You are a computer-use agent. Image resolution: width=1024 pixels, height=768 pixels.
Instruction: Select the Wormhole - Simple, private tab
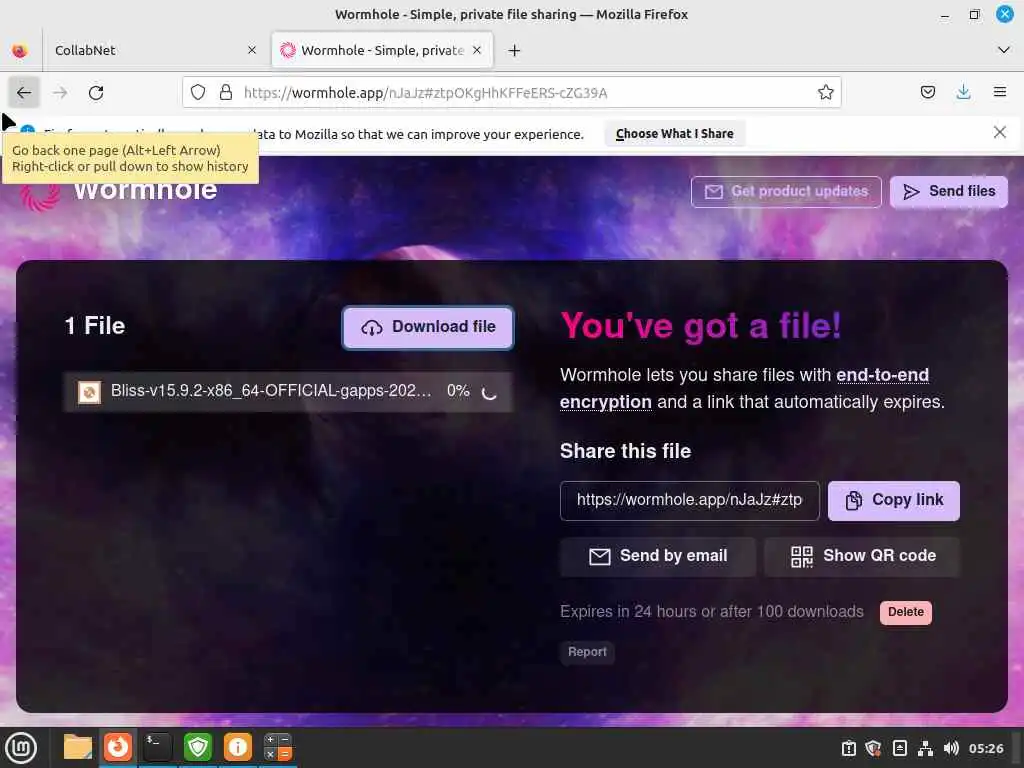coord(382,50)
